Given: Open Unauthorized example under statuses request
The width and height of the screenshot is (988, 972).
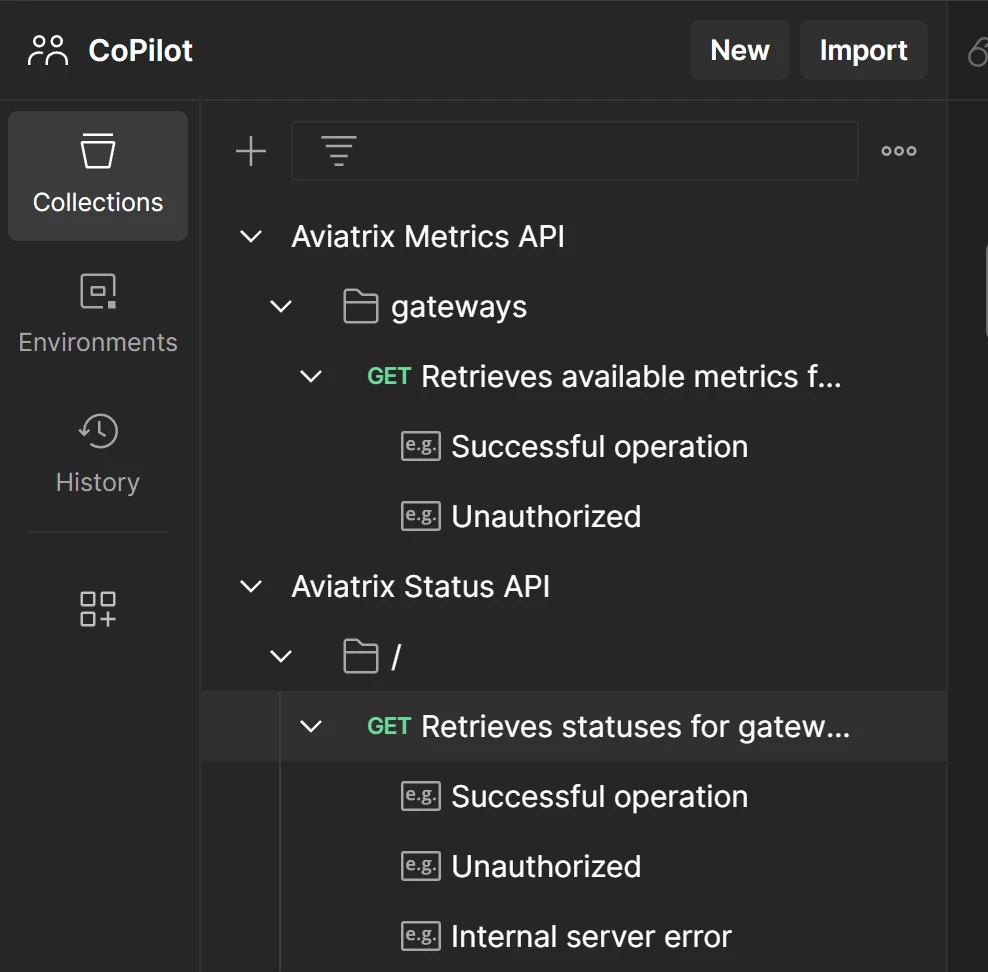Looking at the screenshot, I should click(546, 866).
